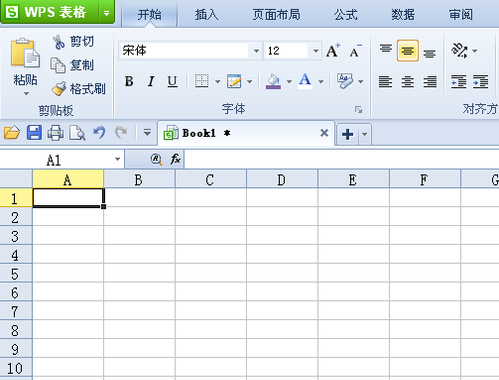Click the Book1 document icon
Viewport: 499px width, 380px height.
pyautogui.click(x=171, y=133)
